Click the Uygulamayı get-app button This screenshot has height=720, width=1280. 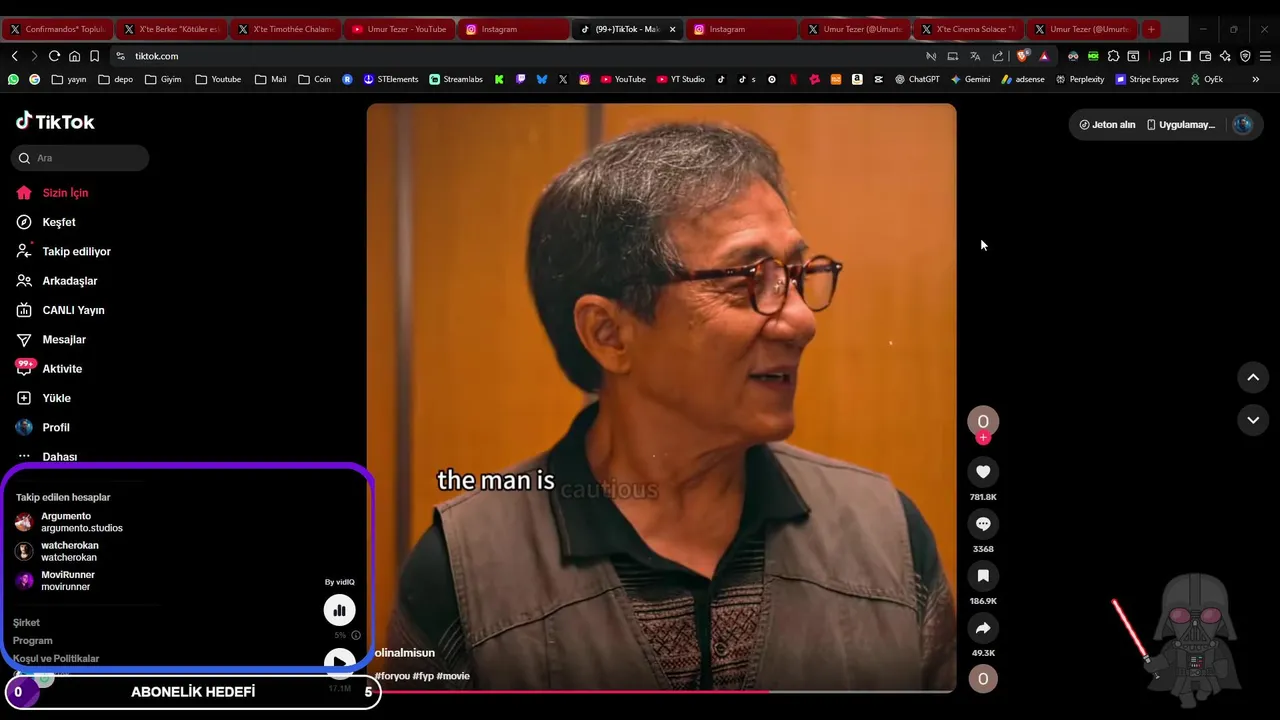click(1181, 125)
